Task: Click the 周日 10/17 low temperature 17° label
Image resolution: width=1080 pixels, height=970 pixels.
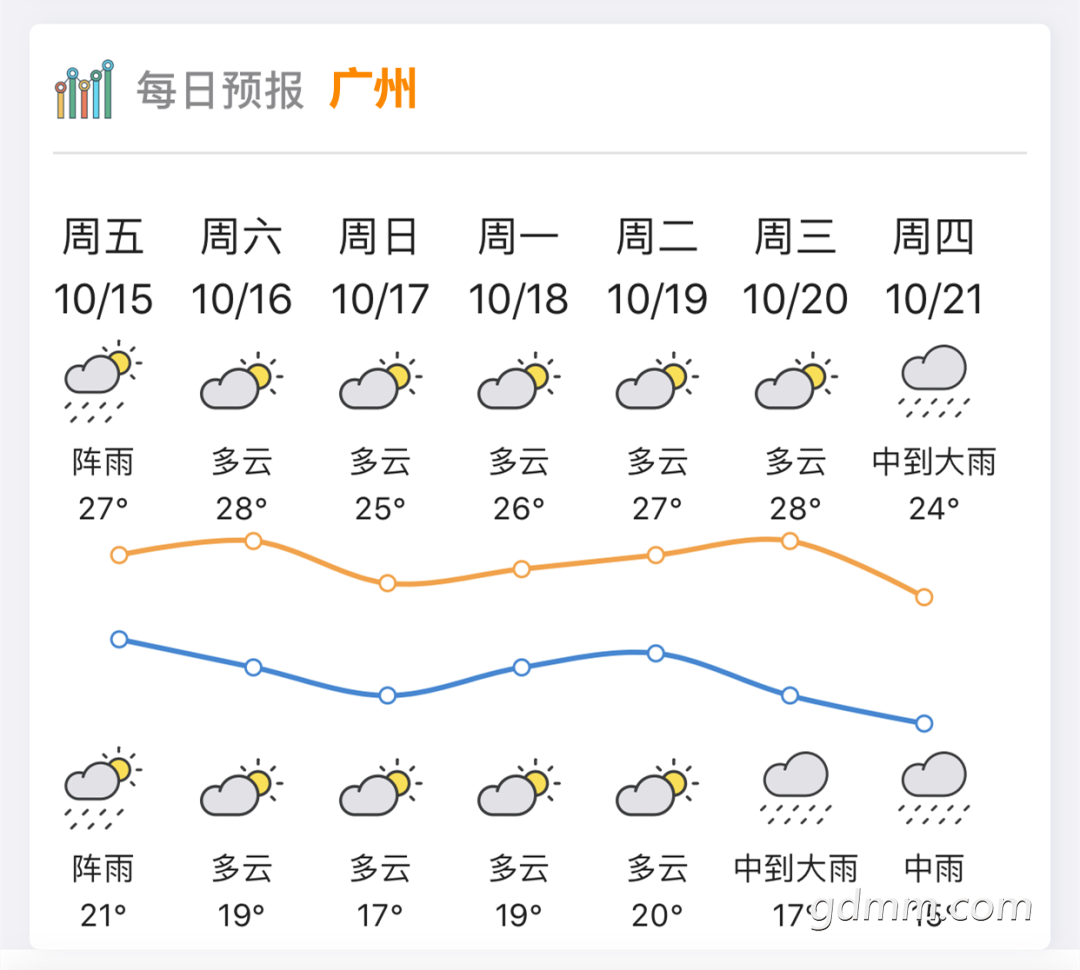Action: point(380,916)
